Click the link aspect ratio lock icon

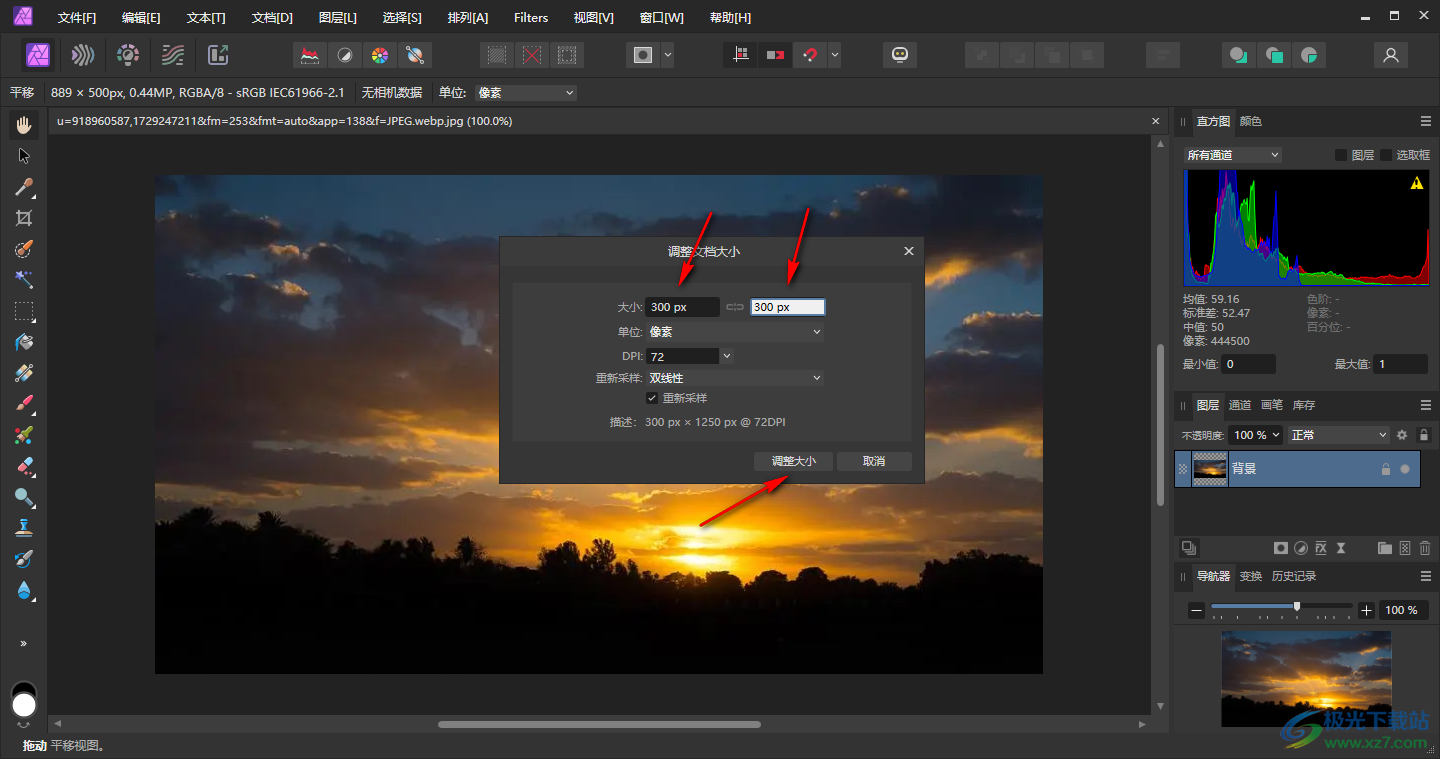click(x=735, y=307)
